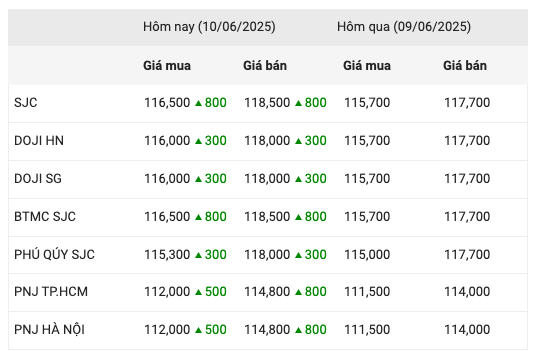This screenshot has height=361, width=534.
Task: Click green up arrow in SJC sell price
Action: 299,103
